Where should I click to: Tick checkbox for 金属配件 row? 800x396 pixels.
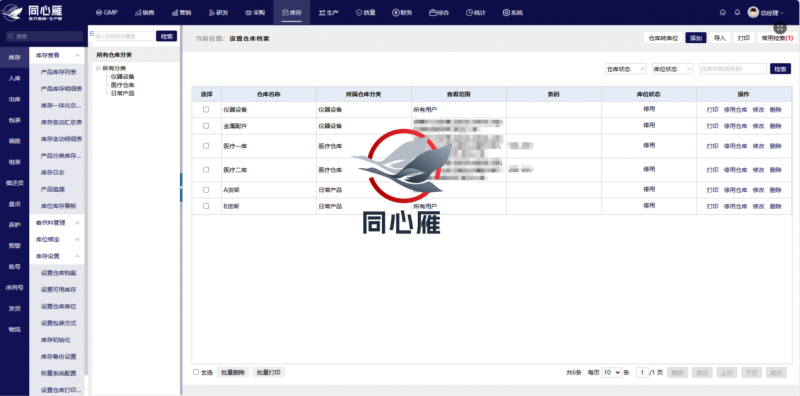(x=206, y=126)
